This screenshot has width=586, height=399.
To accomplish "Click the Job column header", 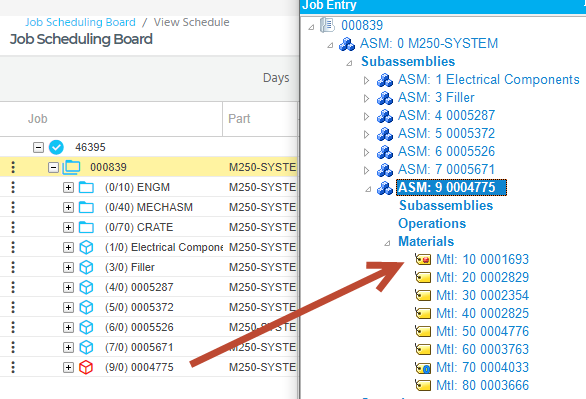I will [x=38, y=119].
